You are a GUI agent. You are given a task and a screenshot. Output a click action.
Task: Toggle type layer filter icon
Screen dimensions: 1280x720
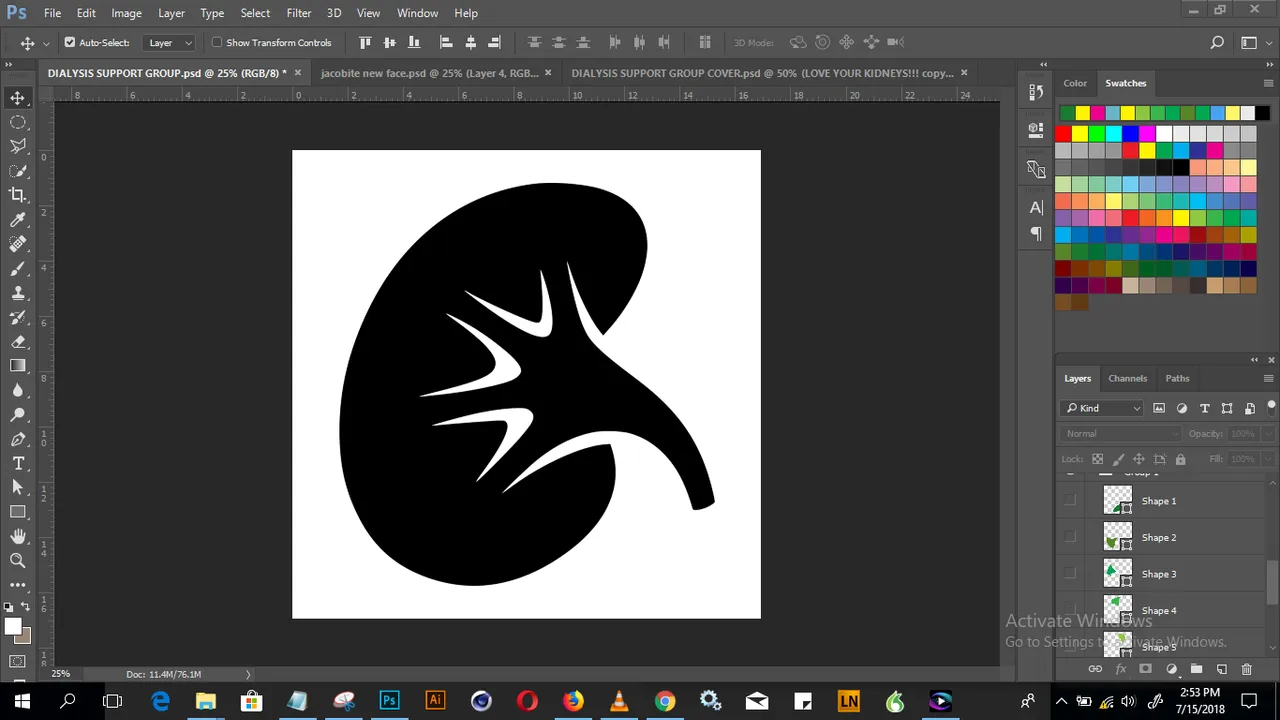(x=1204, y=408)
